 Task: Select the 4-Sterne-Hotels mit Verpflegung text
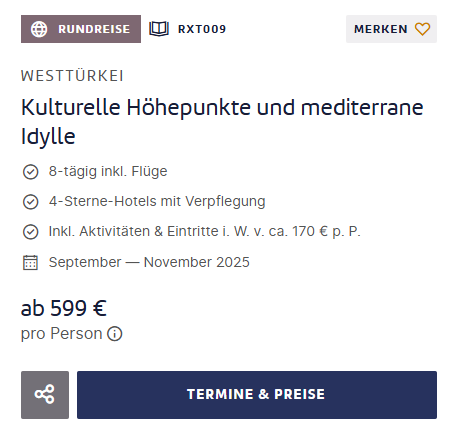157,202
